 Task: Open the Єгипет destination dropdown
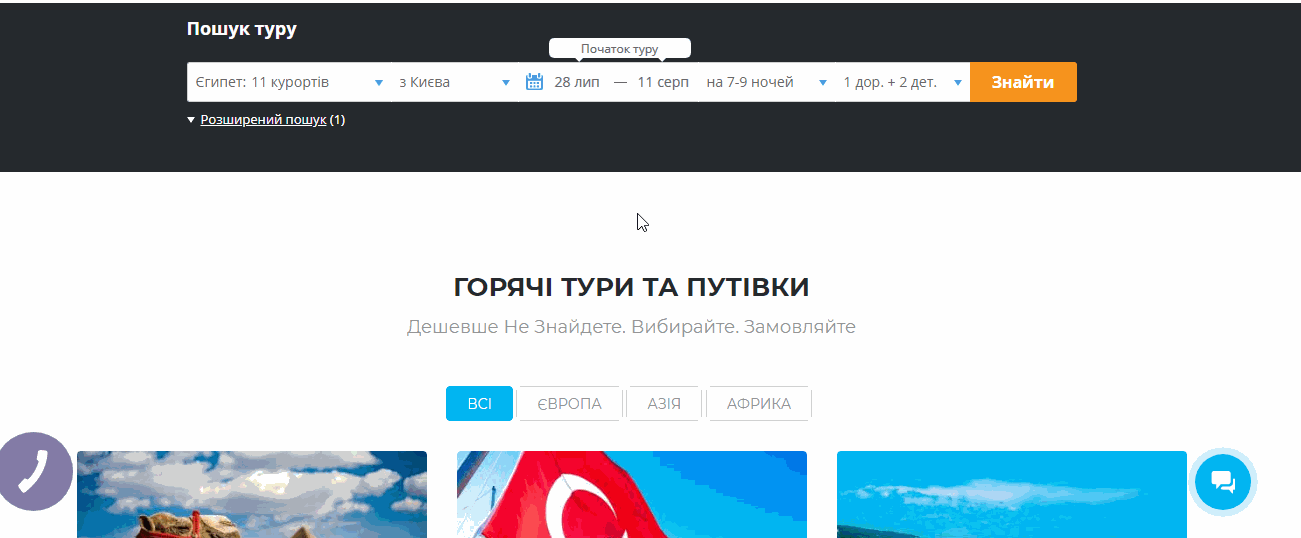289,82
